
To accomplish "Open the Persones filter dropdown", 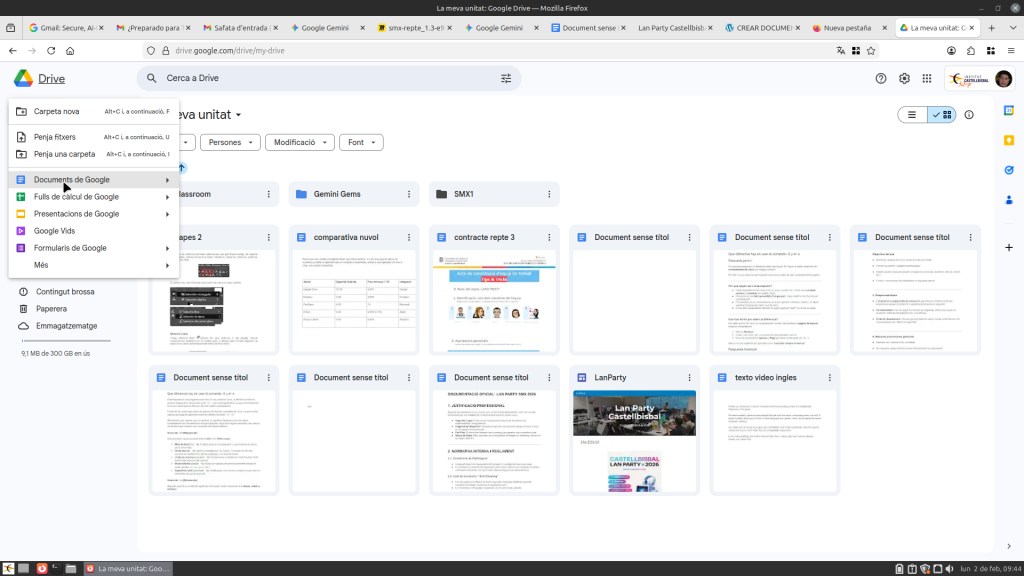I will (230, 143).
